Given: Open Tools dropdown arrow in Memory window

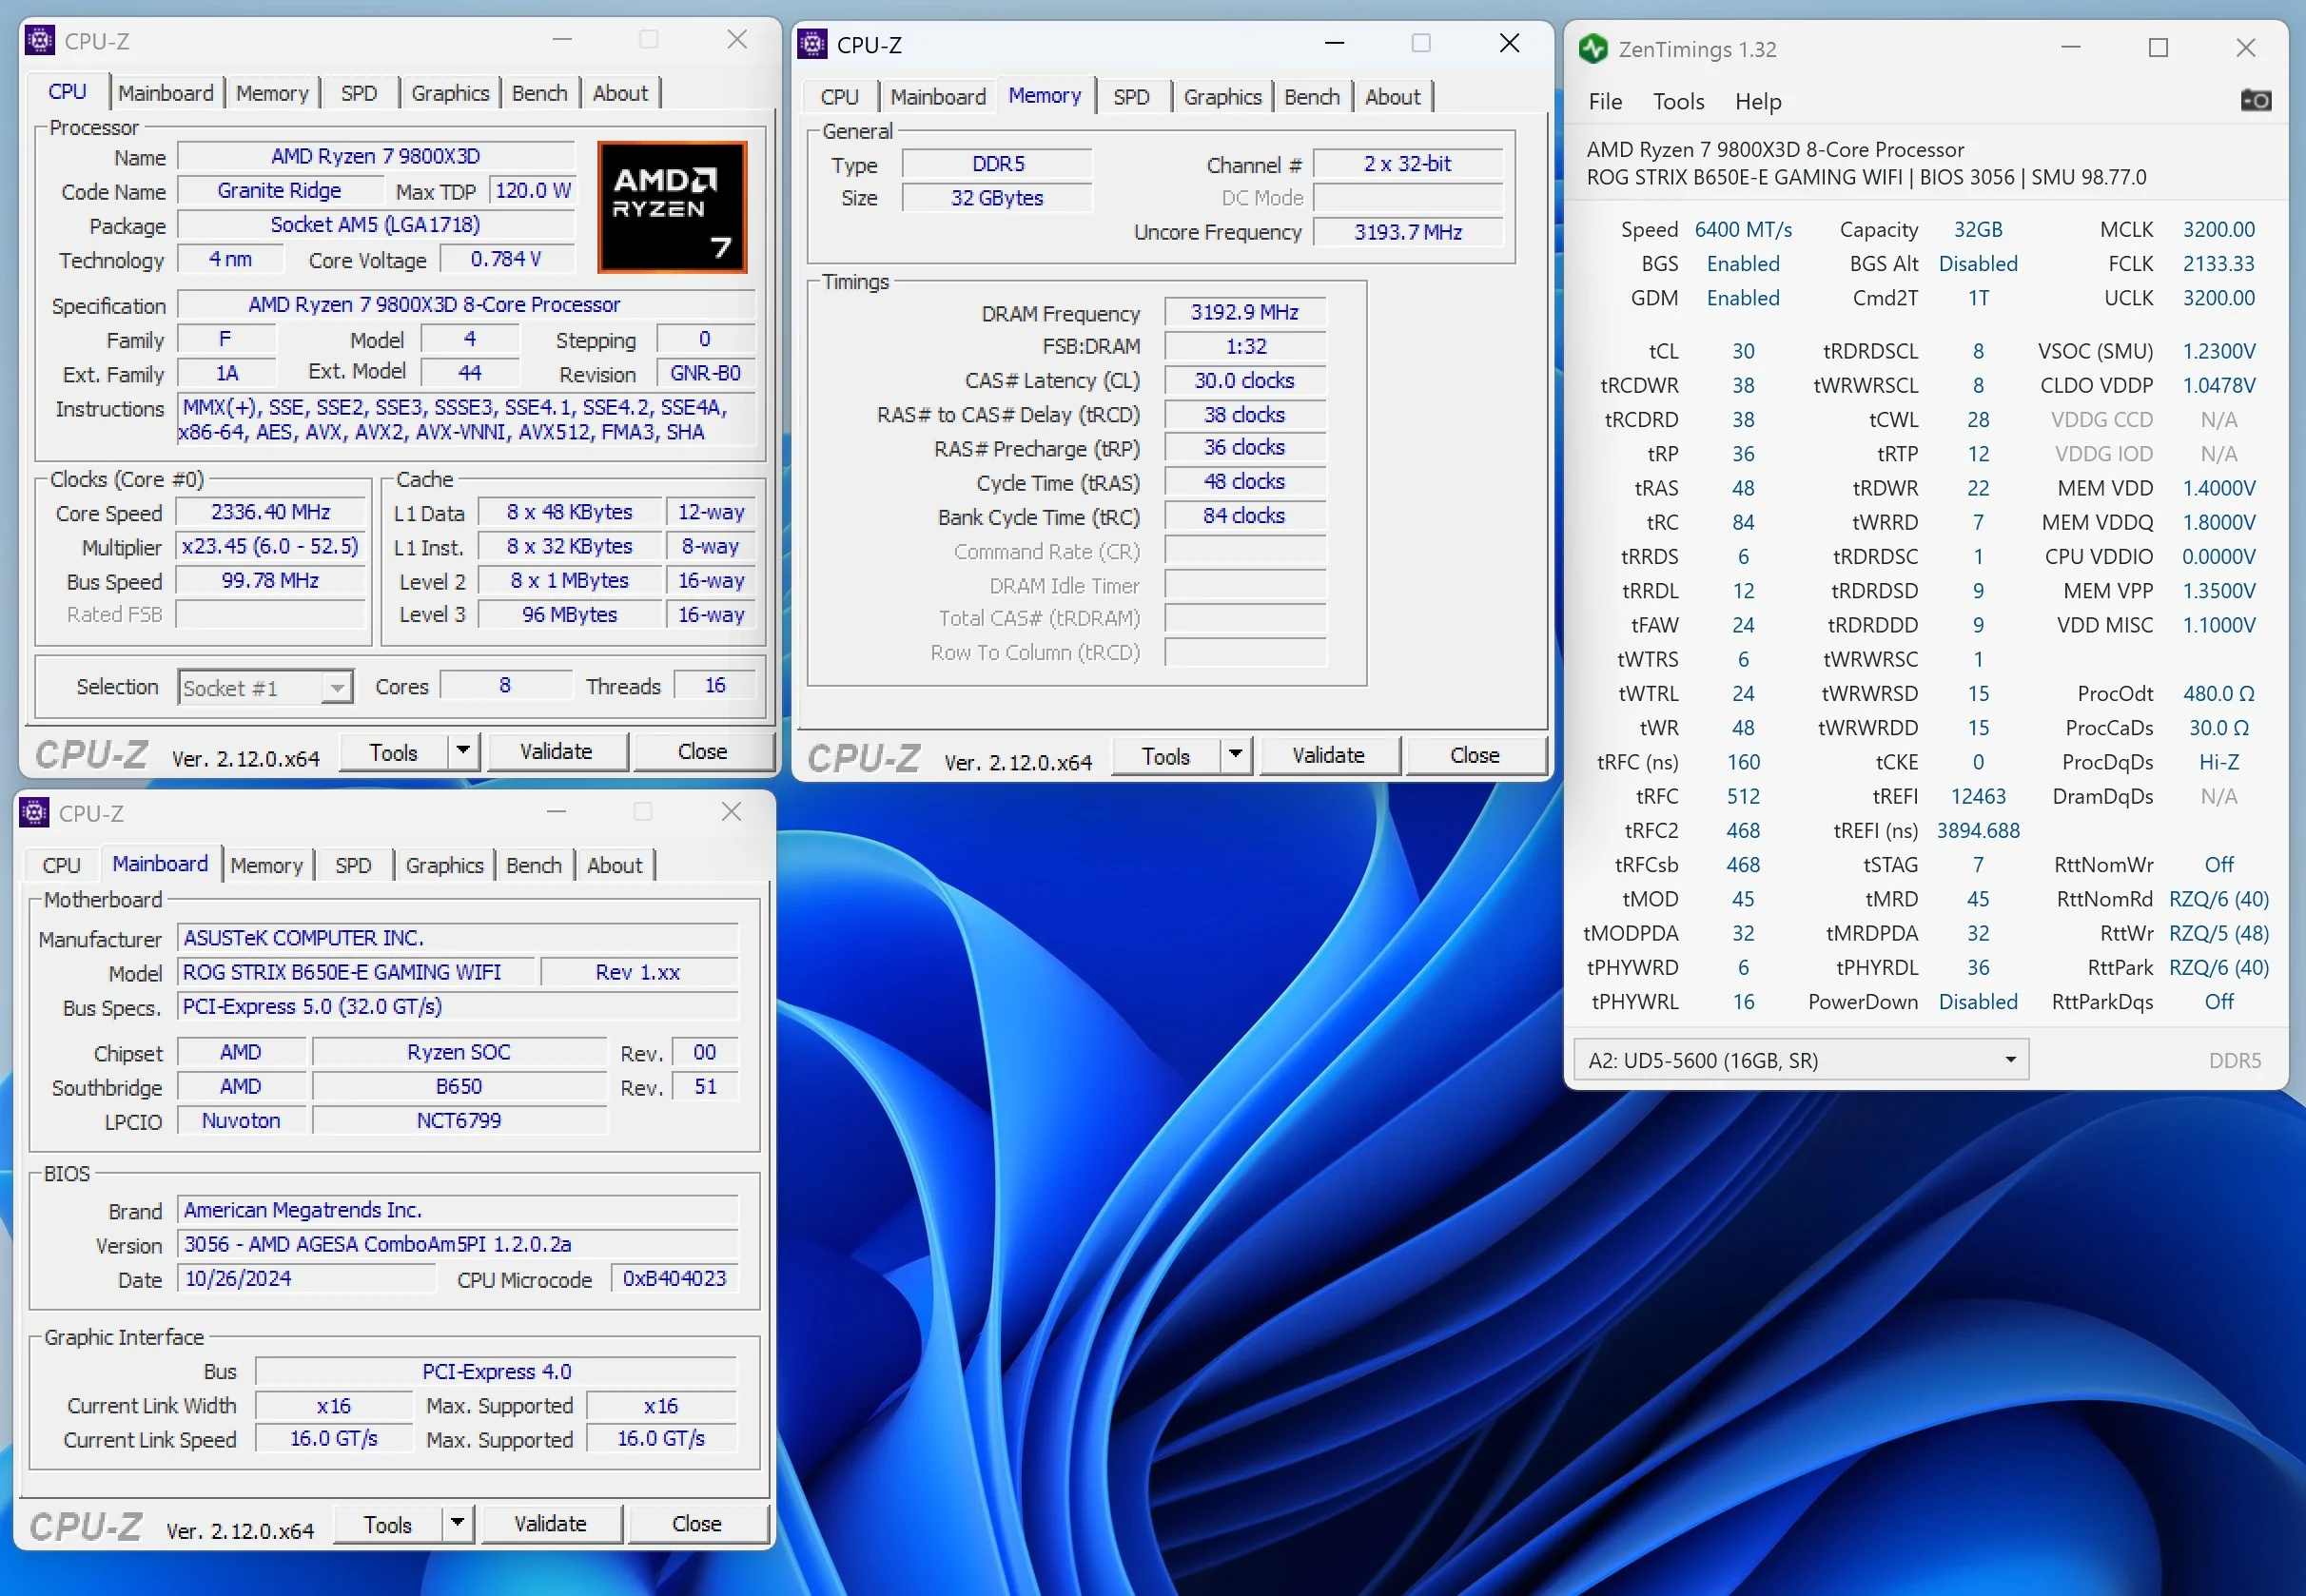Looking at the screenshot, I should (1236, 755).
